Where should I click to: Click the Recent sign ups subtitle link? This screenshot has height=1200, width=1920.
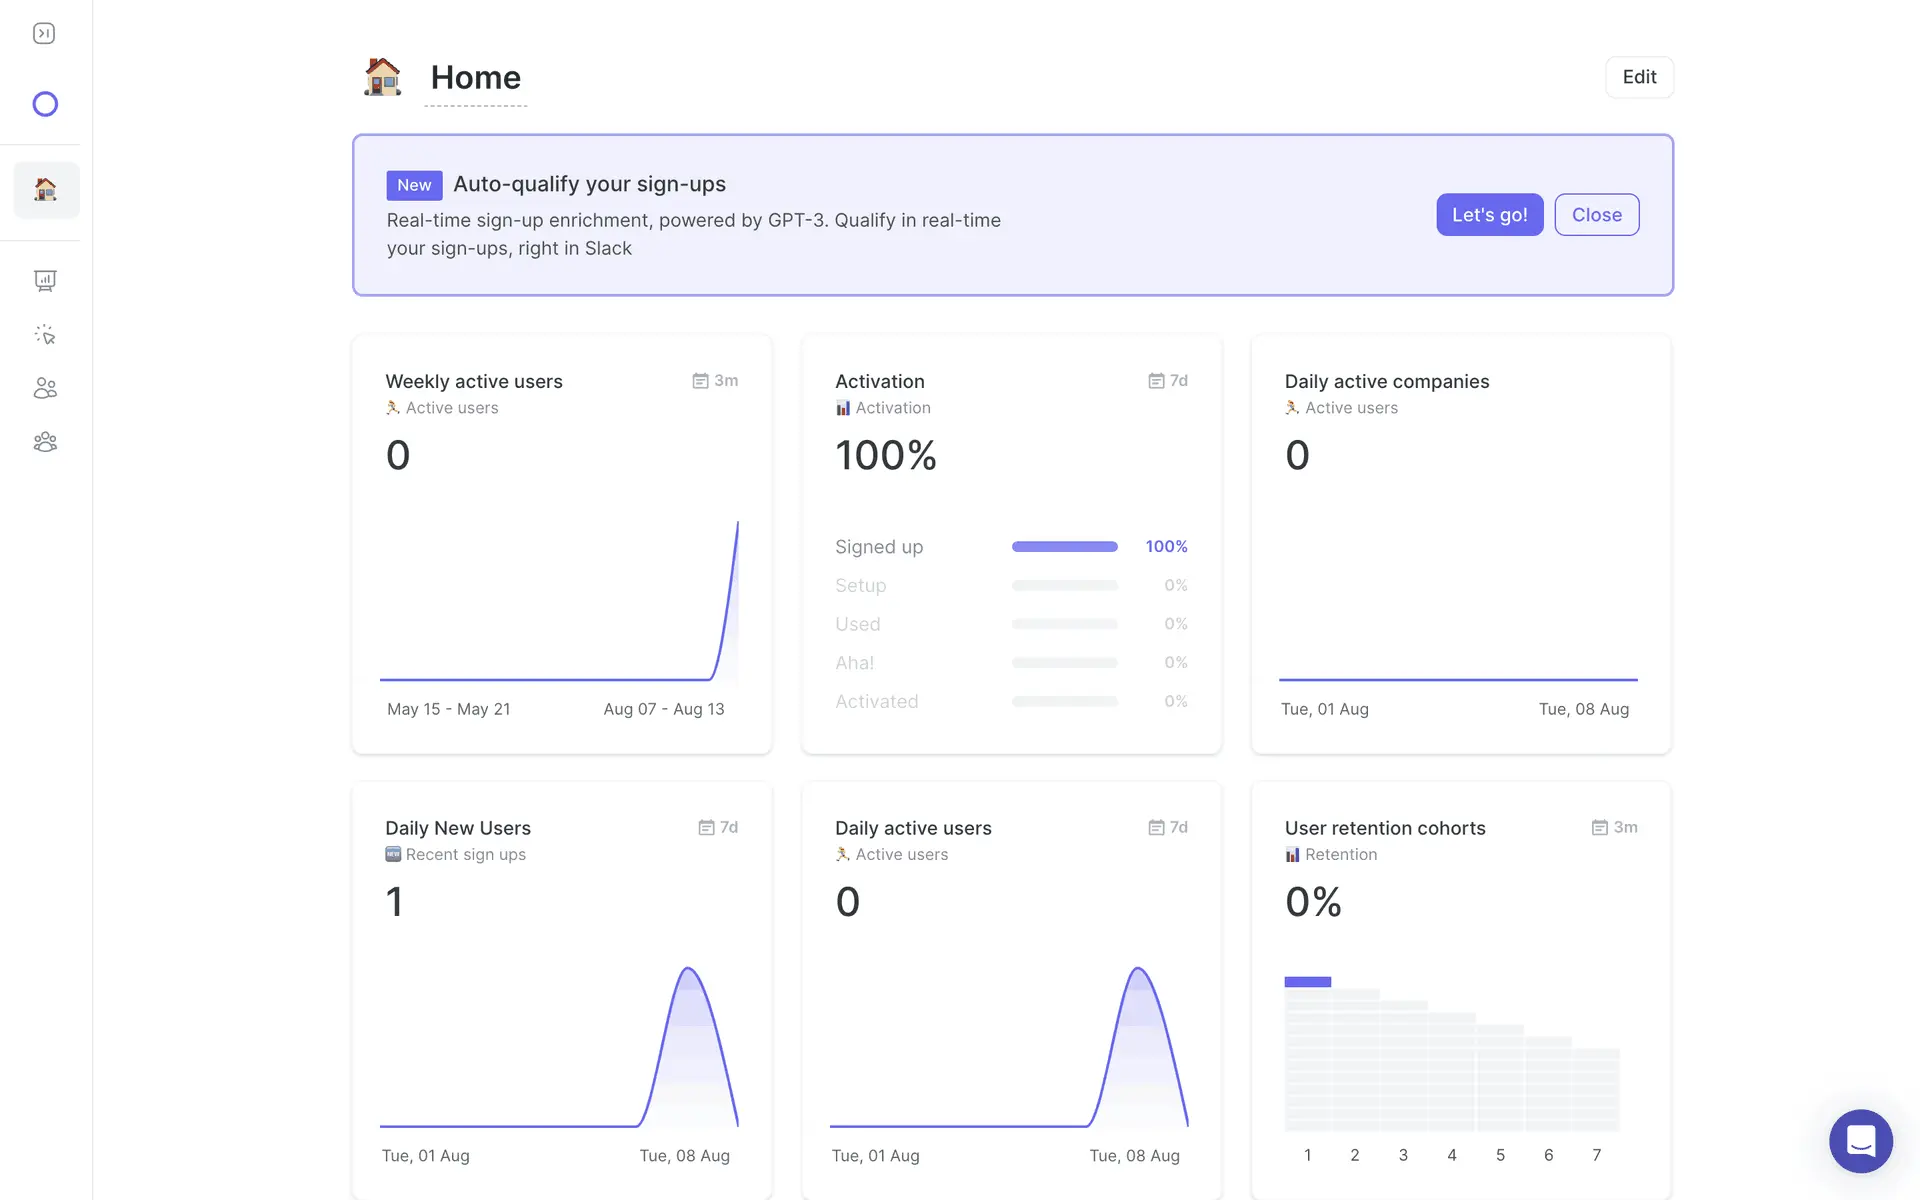coord(465,855)
